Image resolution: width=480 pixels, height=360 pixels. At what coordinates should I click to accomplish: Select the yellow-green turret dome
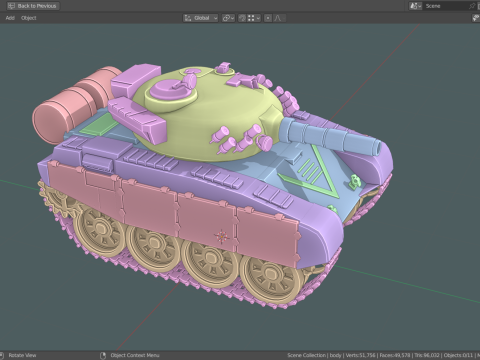213,113
